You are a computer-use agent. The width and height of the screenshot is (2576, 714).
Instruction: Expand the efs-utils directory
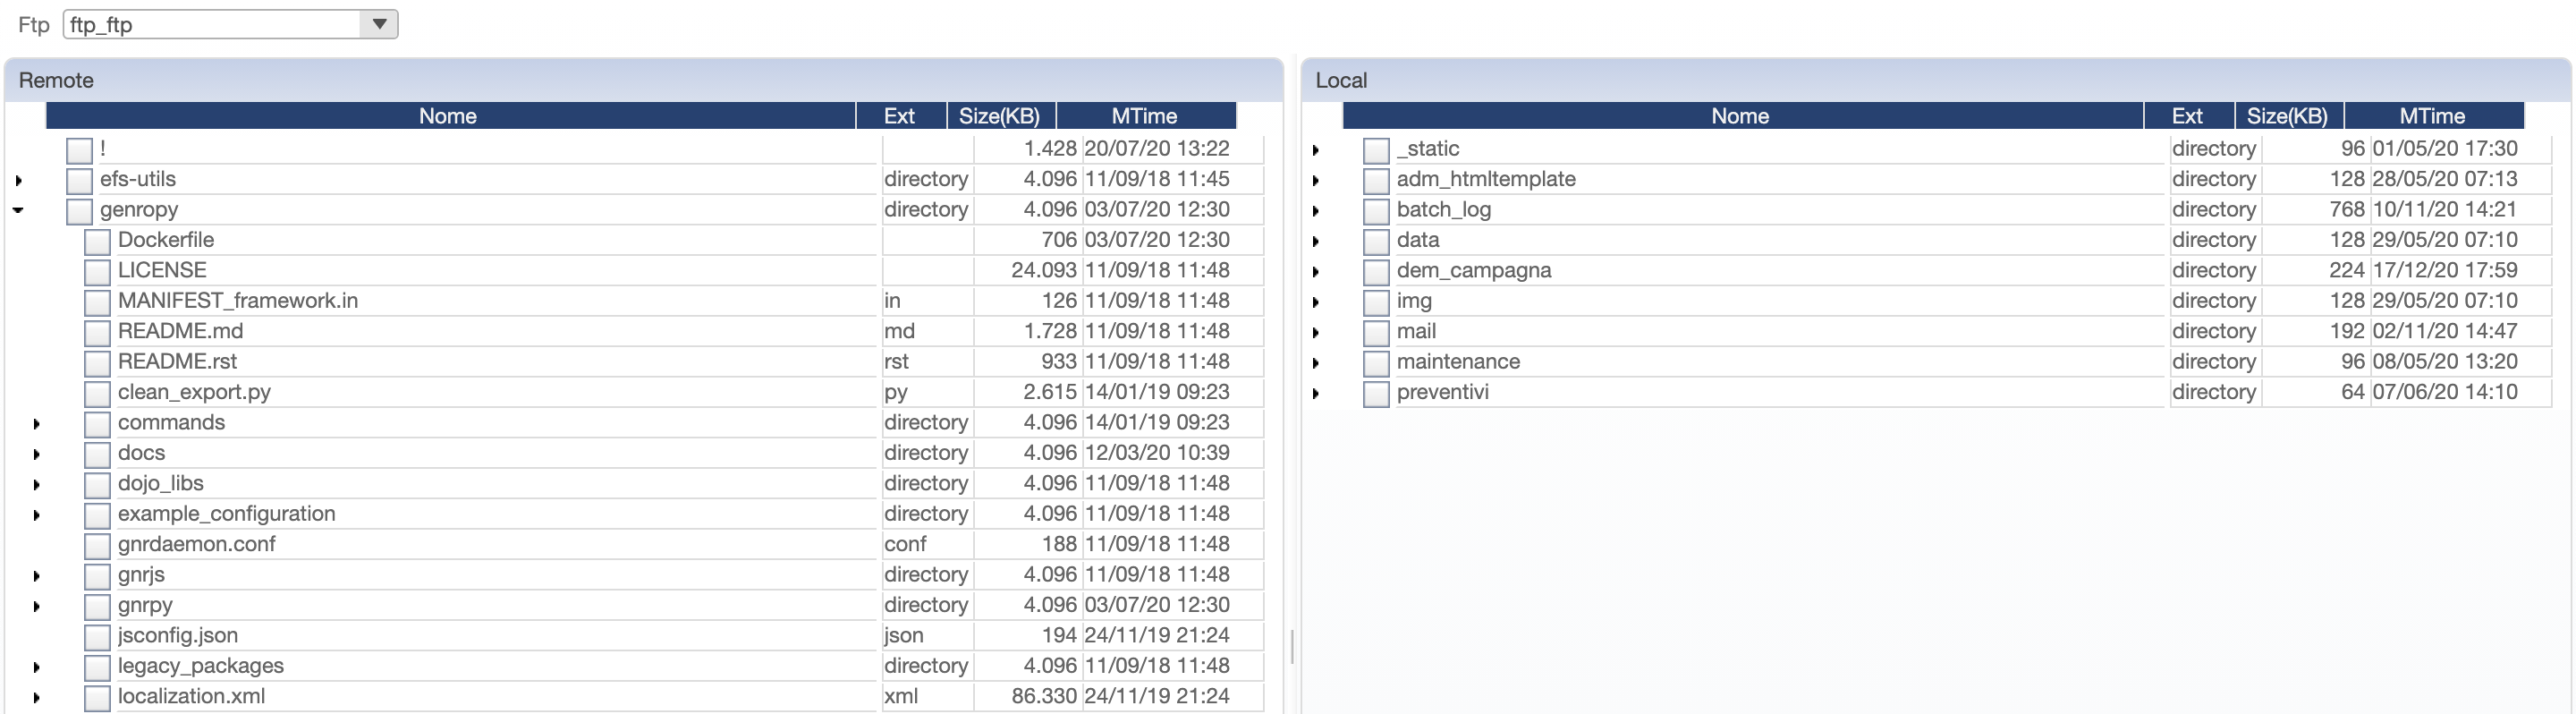(19, 181)
